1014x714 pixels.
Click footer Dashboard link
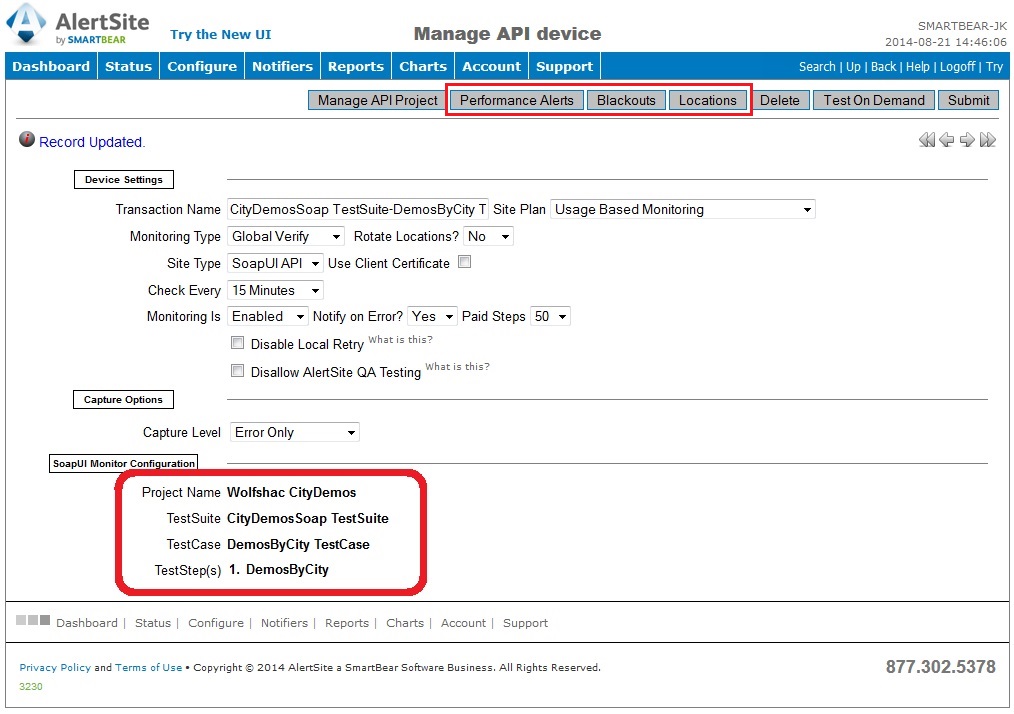pos(87,623)
